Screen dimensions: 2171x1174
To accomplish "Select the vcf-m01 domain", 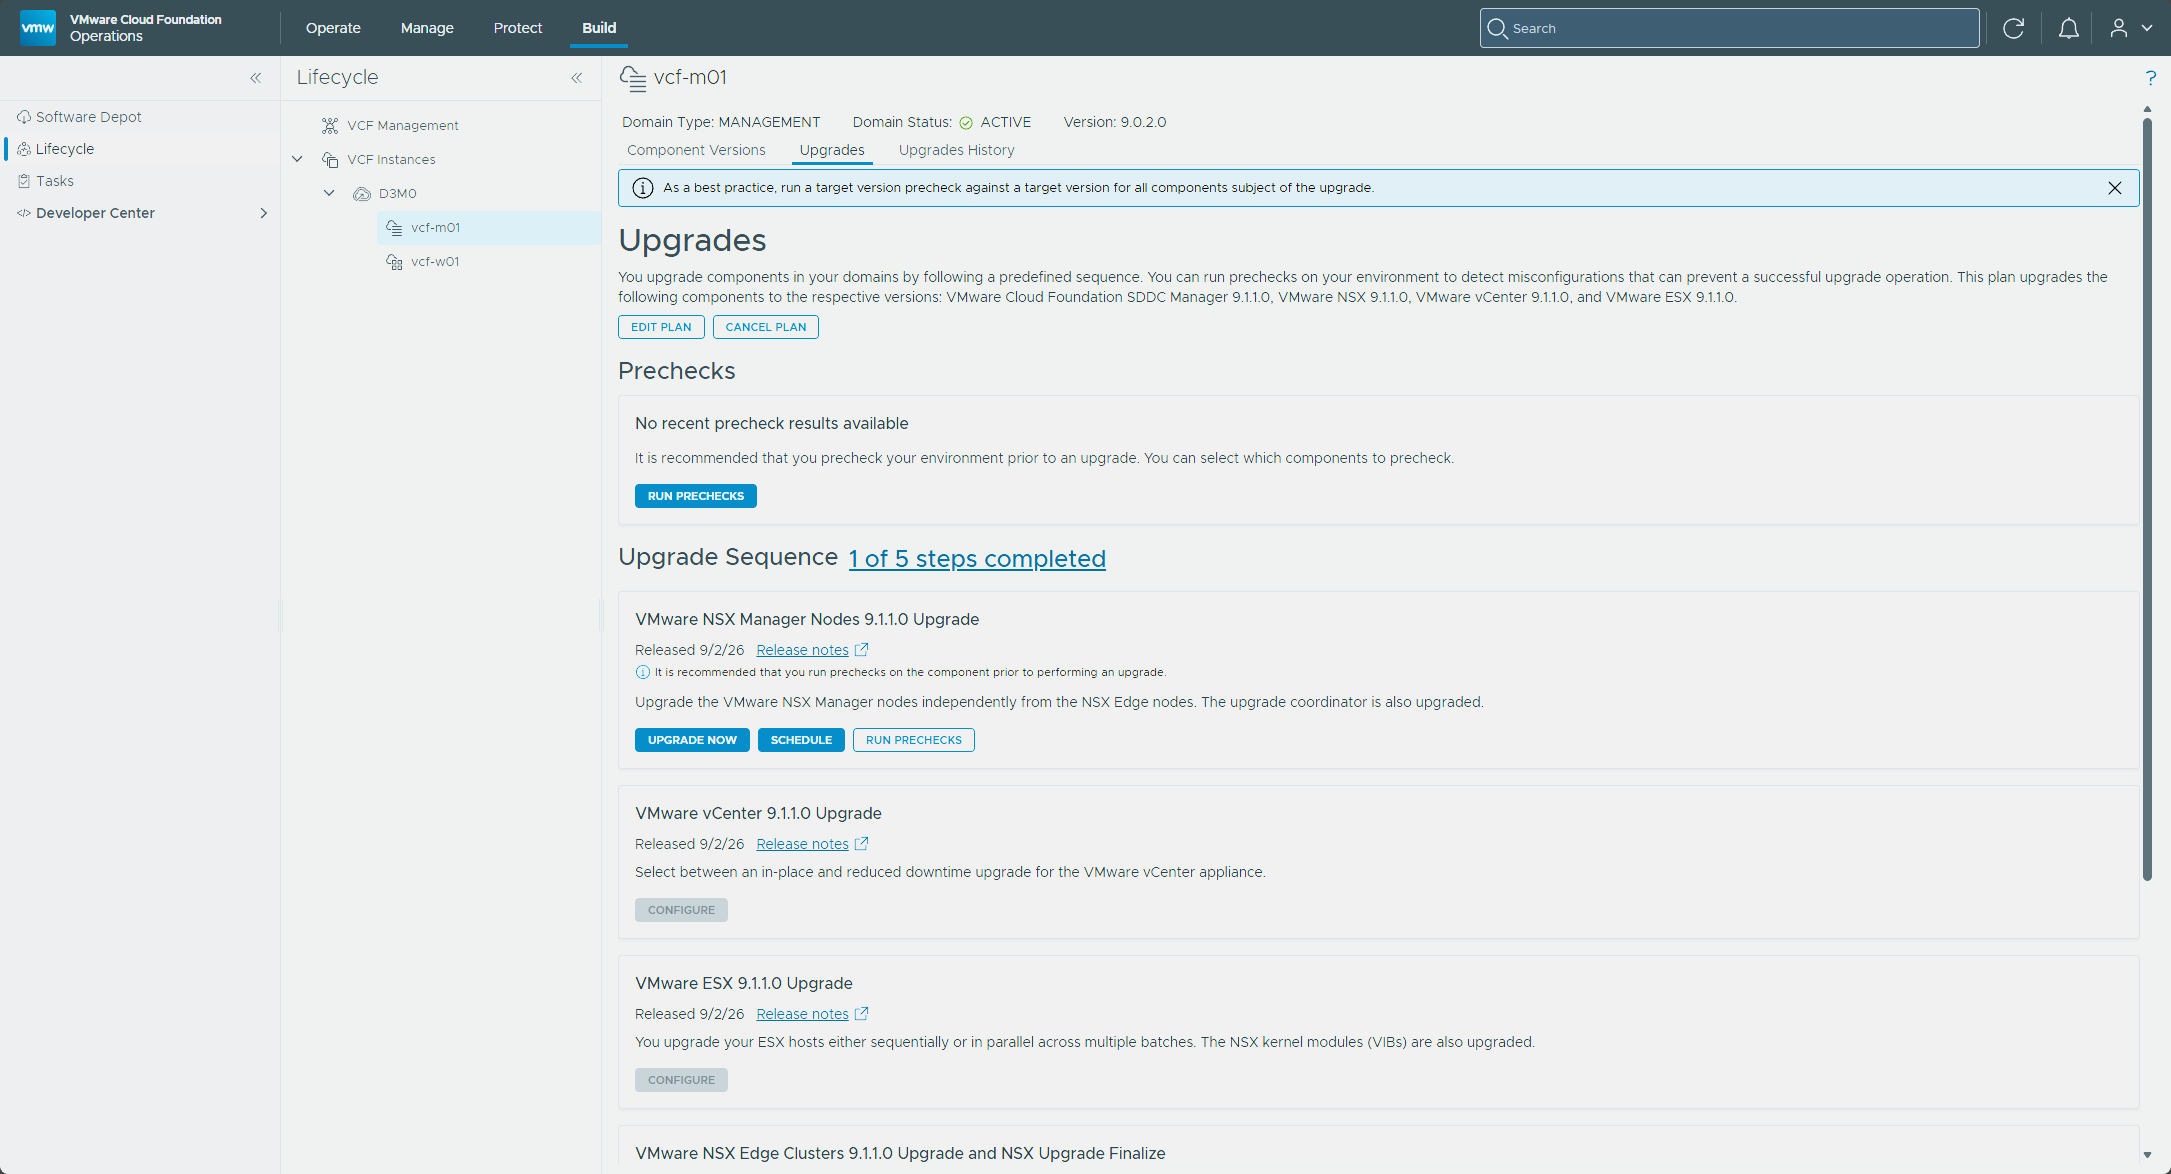I will (x=435, y=227).
